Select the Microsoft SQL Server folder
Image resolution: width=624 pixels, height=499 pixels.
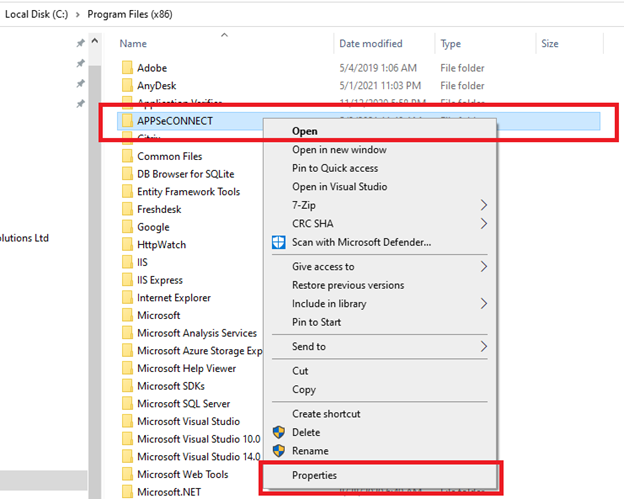[183, 403]
